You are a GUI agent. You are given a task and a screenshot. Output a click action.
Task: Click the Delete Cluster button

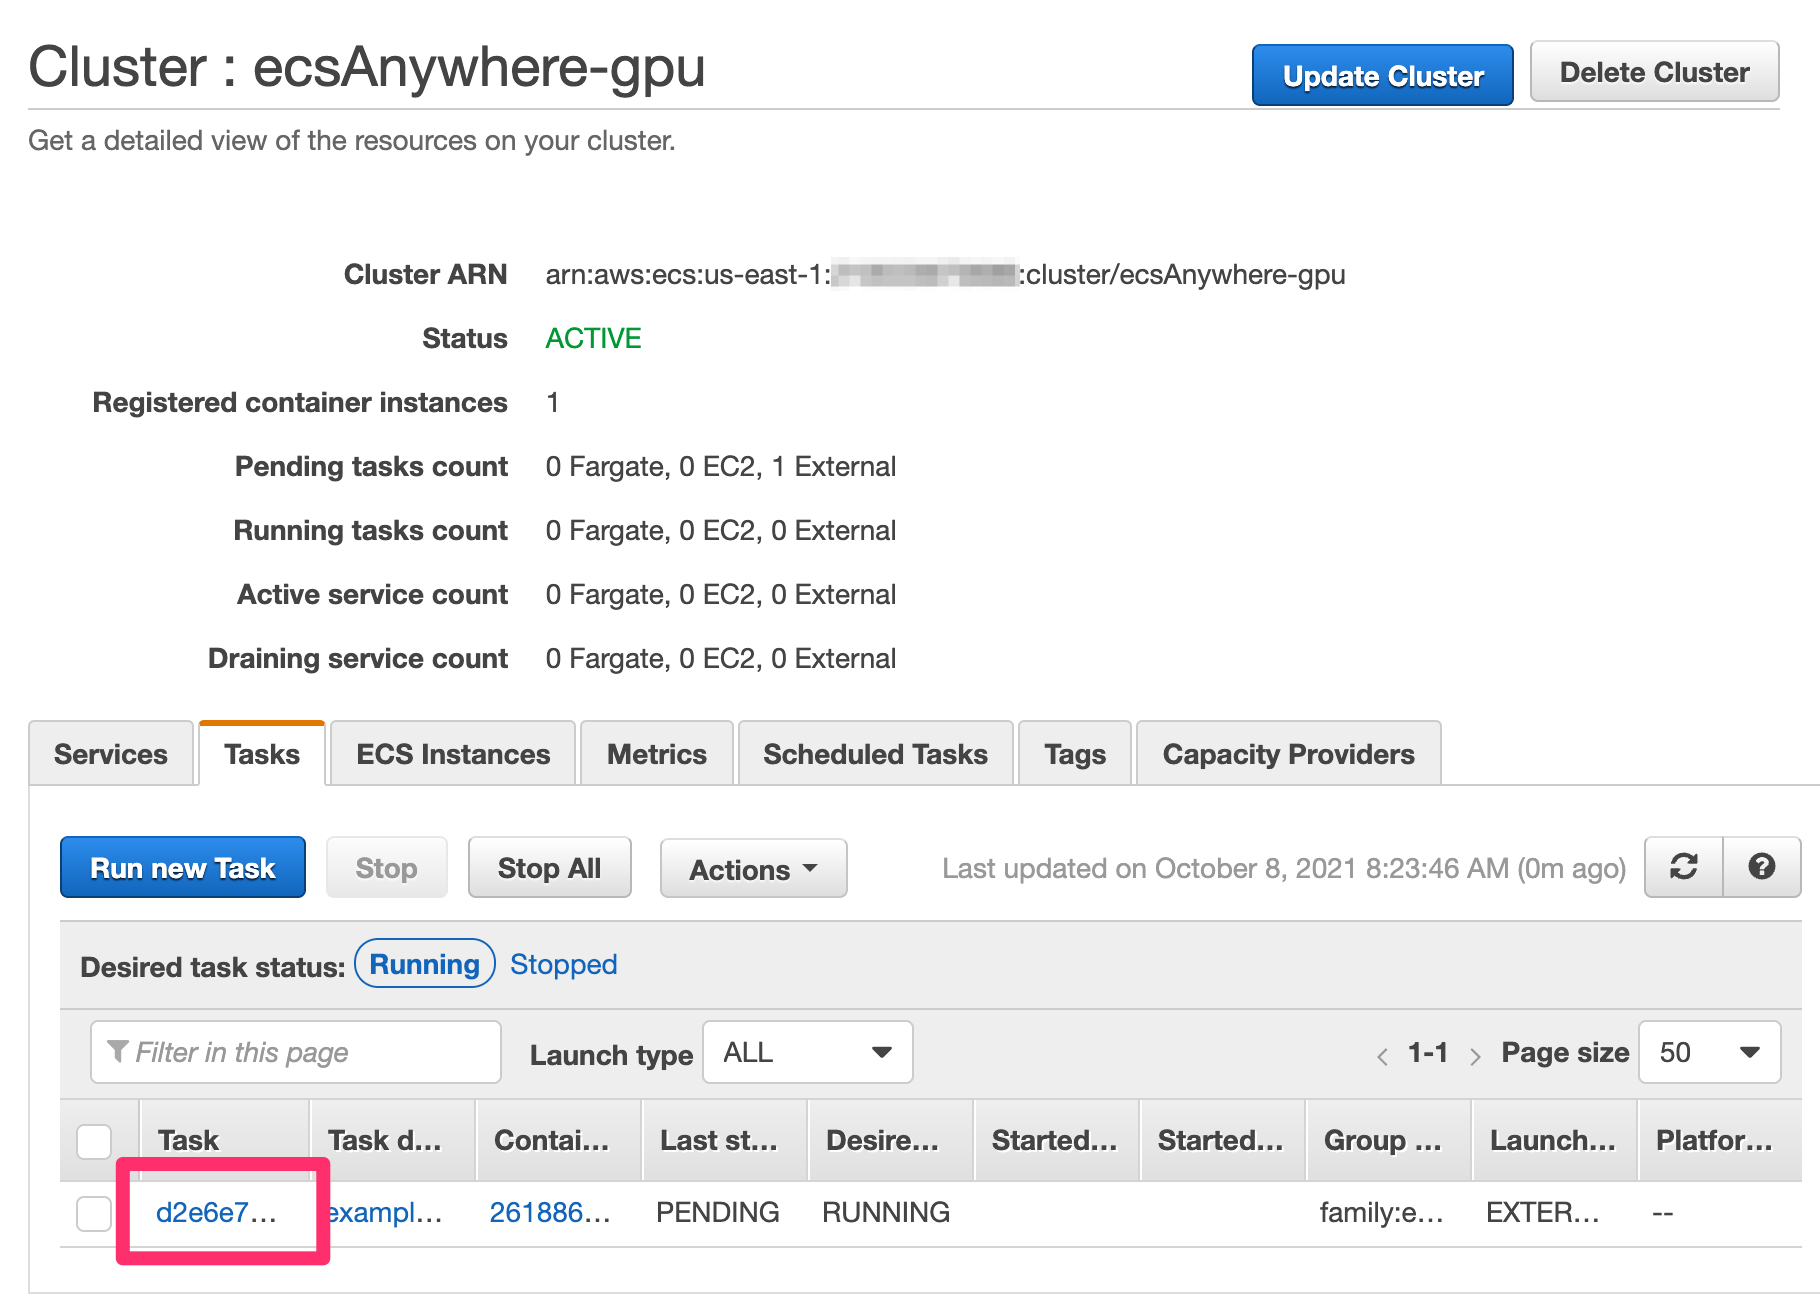coord(1655,72)
